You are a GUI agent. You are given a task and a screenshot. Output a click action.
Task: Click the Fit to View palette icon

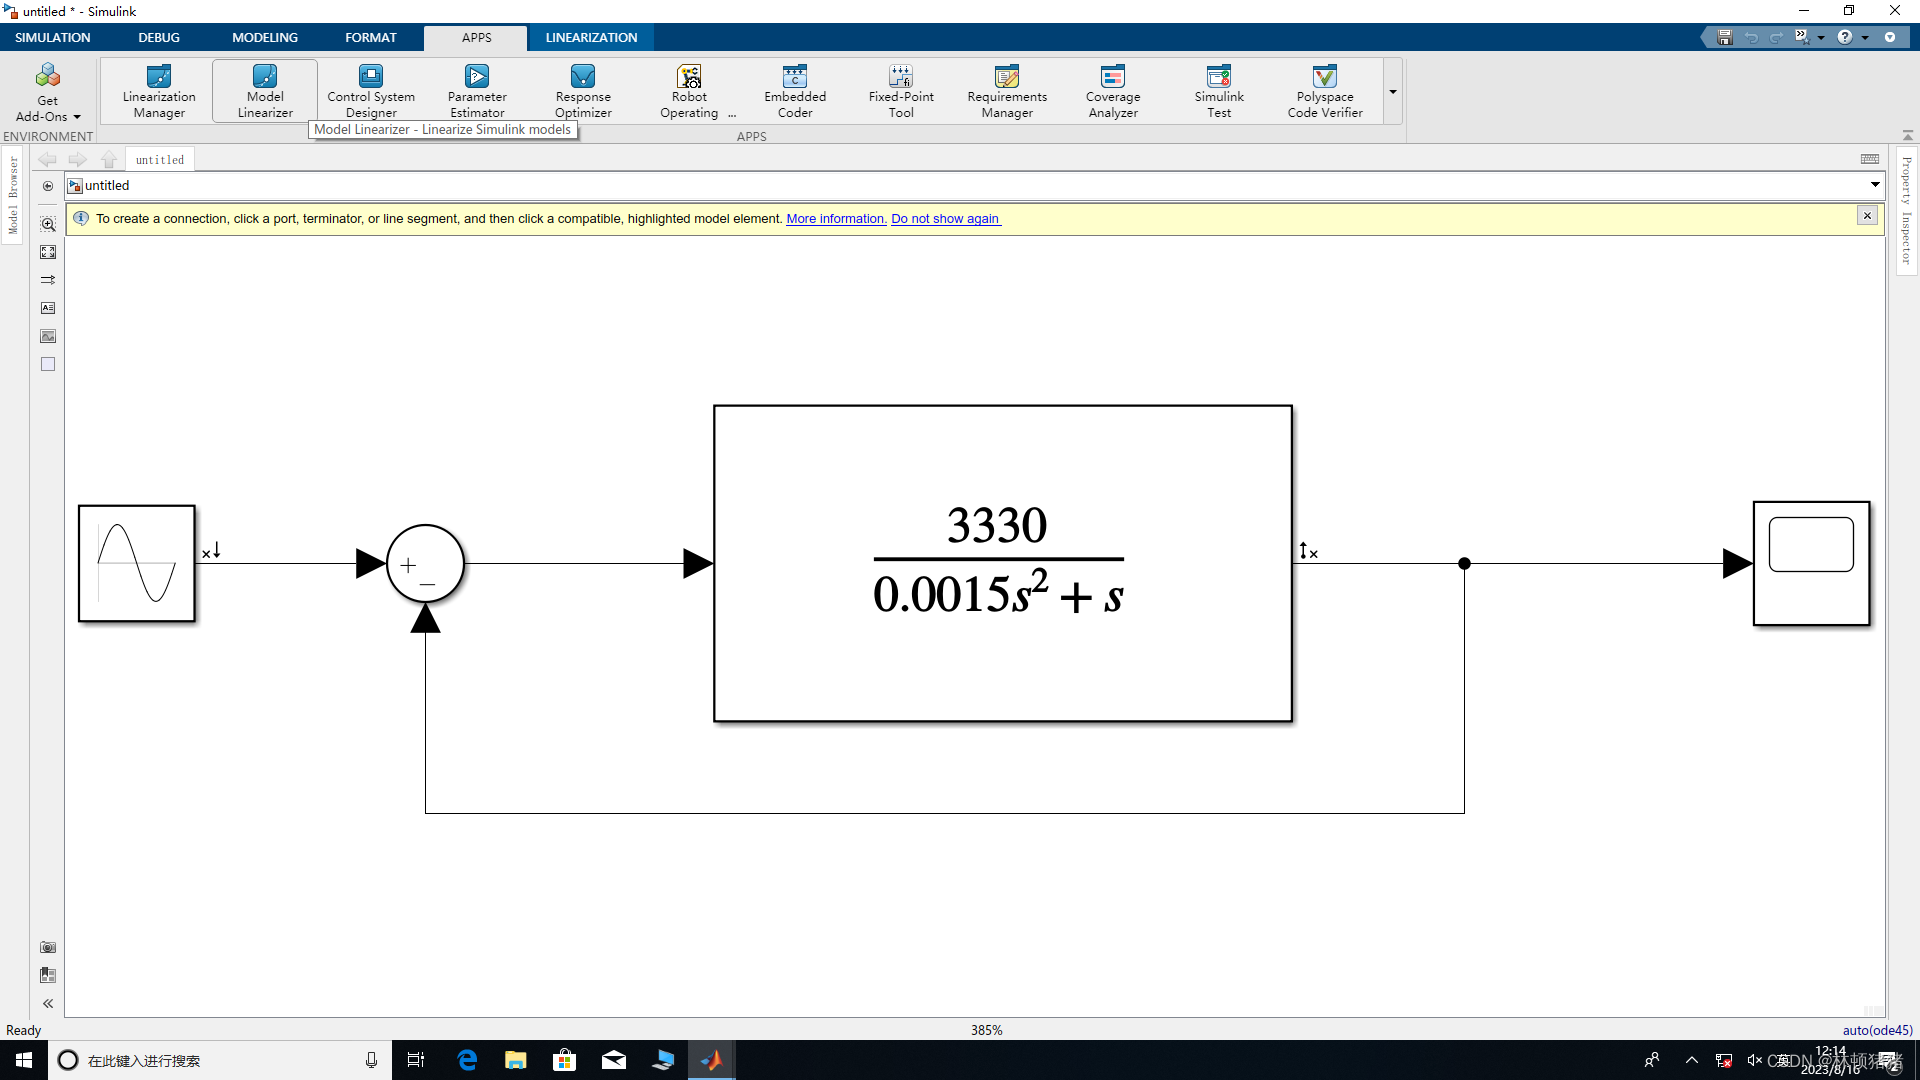pyautogui.click(x=48, y=252)
